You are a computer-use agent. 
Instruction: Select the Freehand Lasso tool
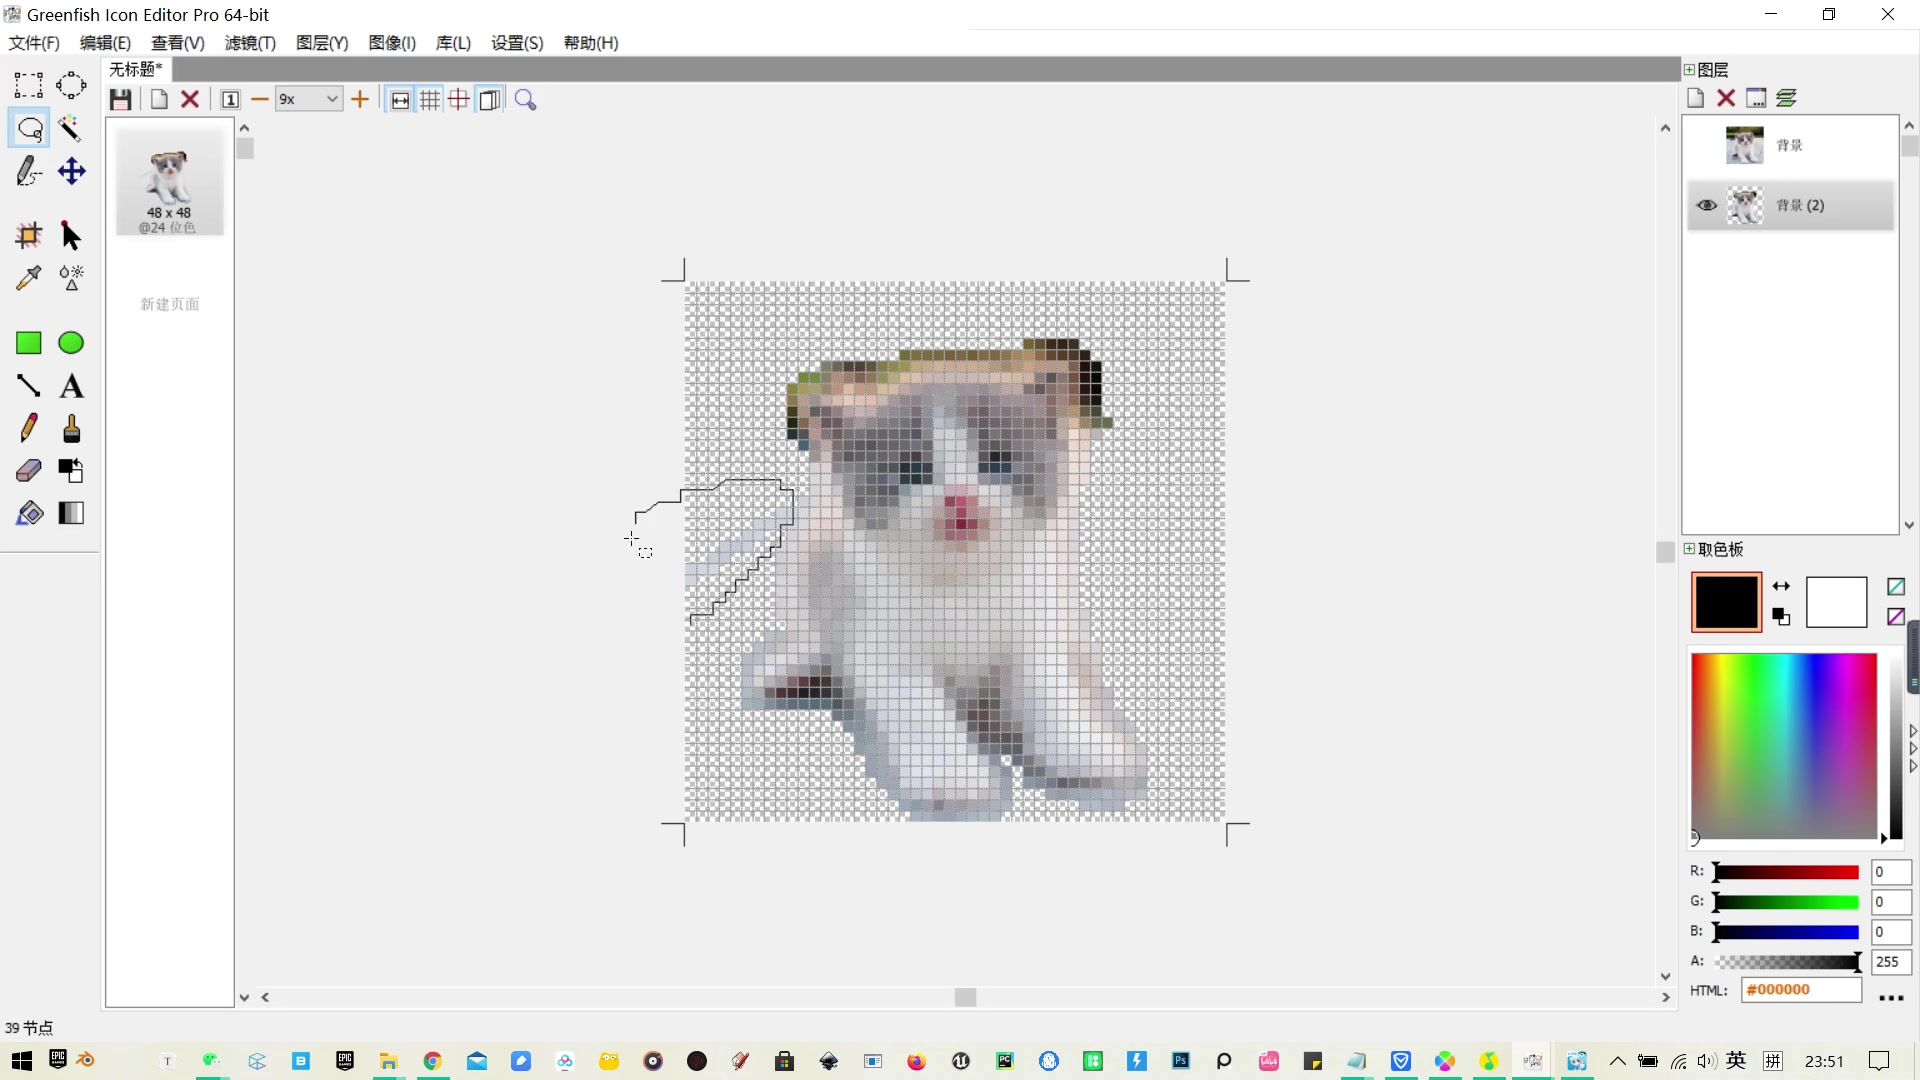(x=28, y=128)
